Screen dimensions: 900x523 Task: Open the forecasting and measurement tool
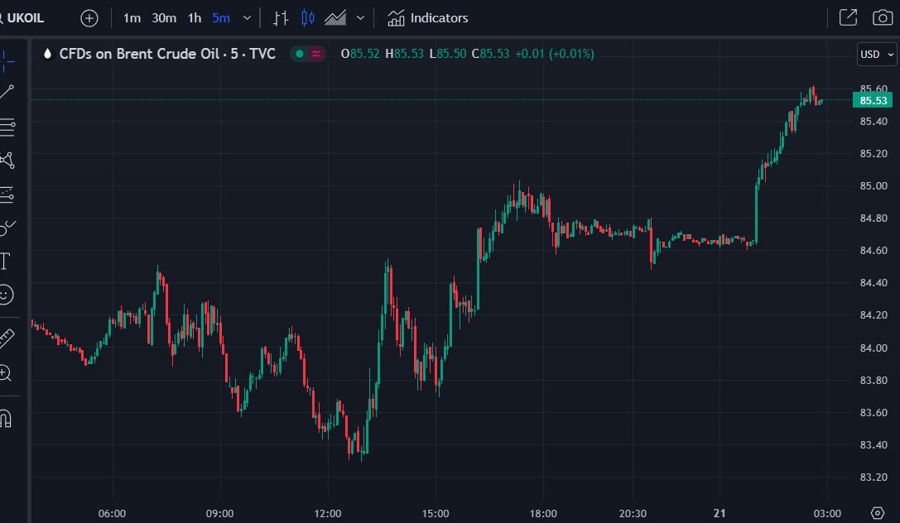pos(7,195)
